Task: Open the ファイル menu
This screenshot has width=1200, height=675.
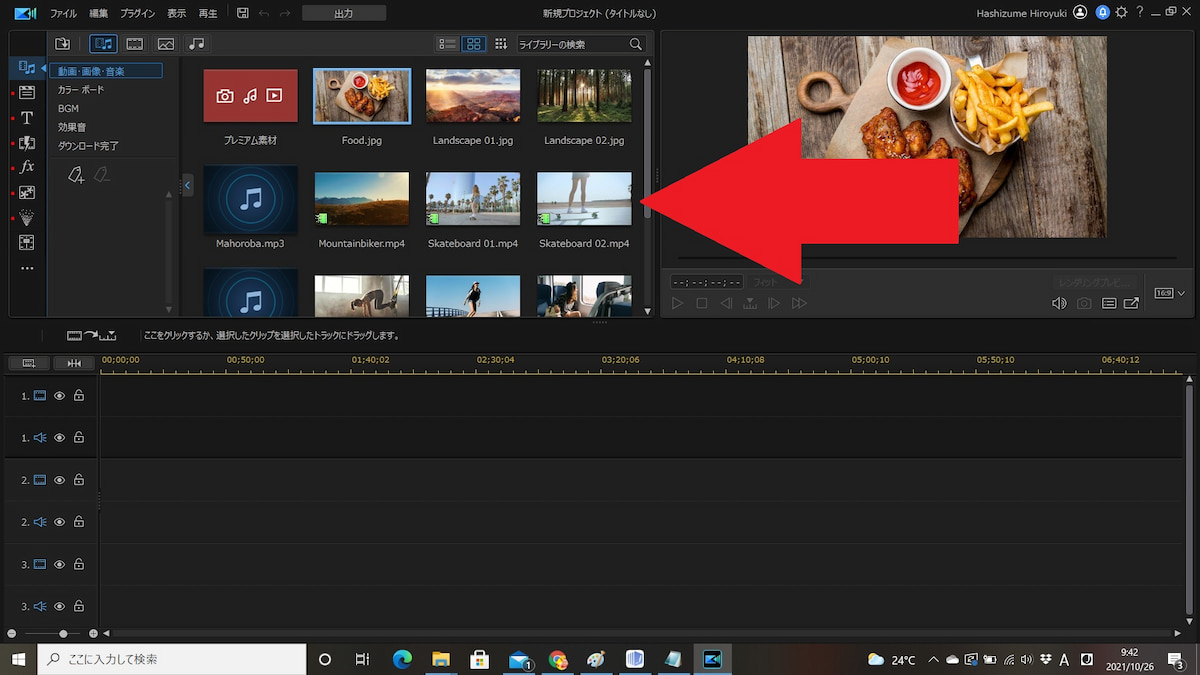Action: click(x=63, y=14)
